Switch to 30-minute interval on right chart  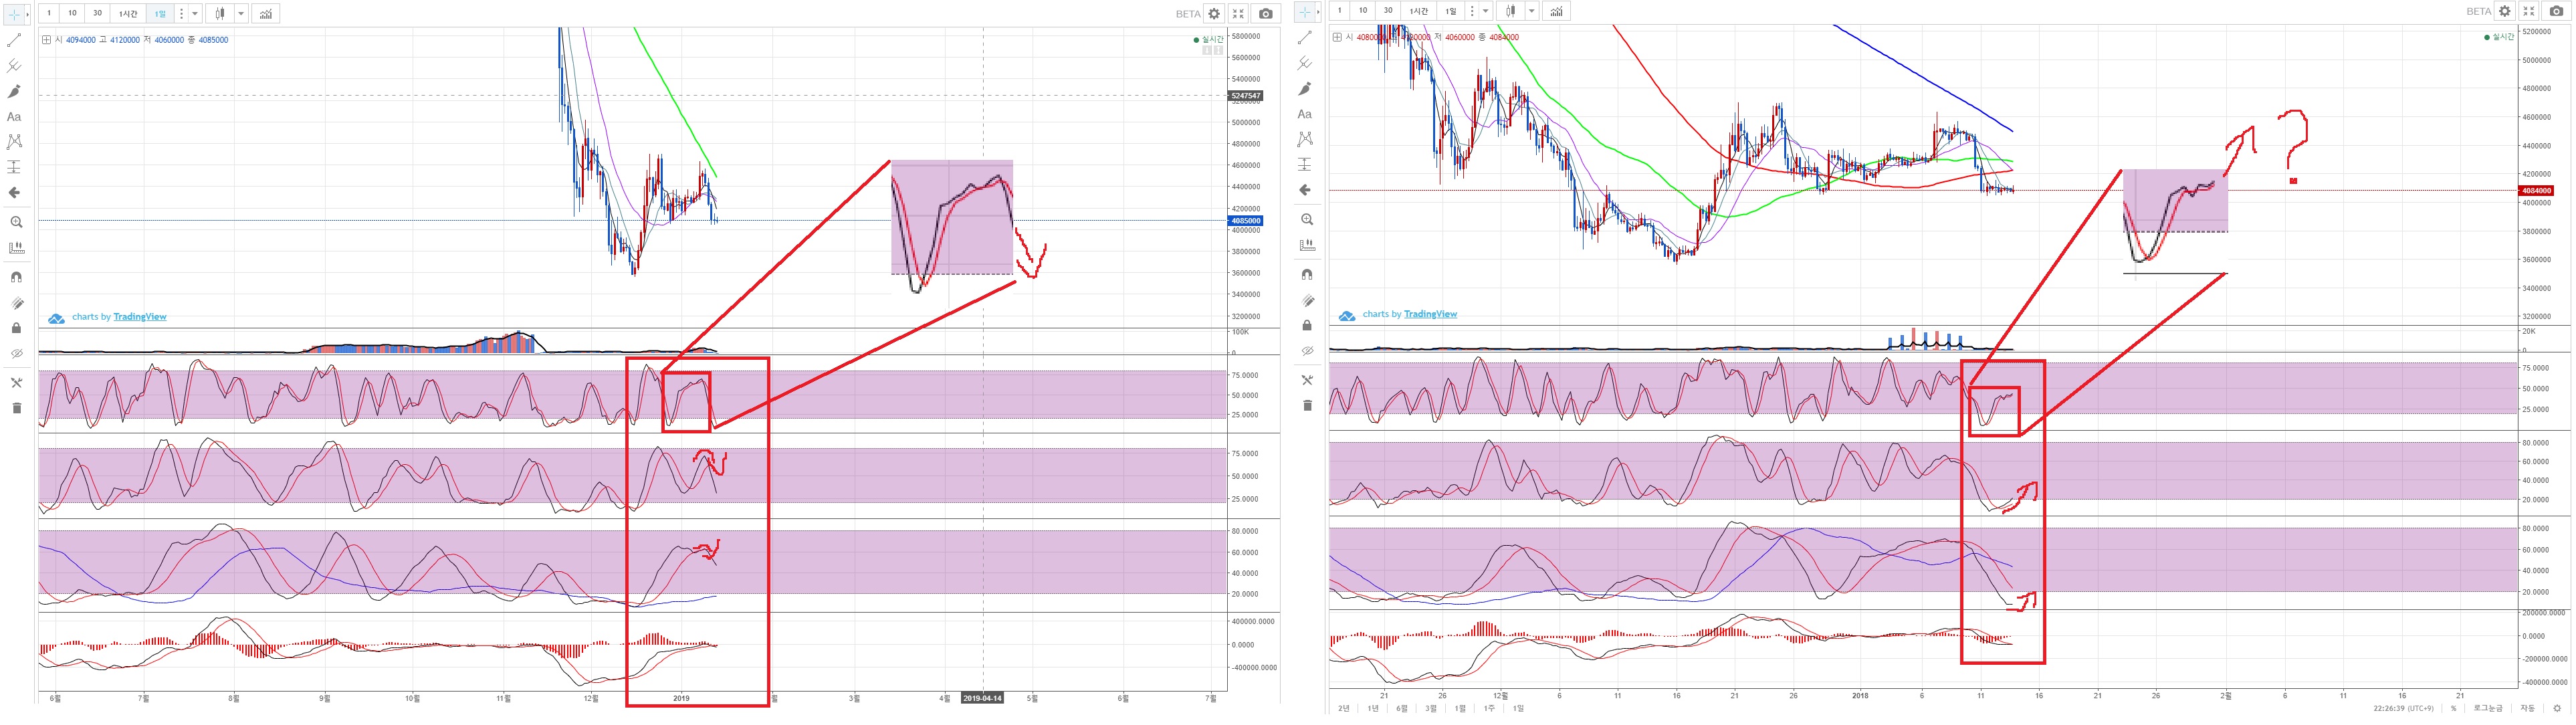pyautogui.click(x=1387, y=11)
